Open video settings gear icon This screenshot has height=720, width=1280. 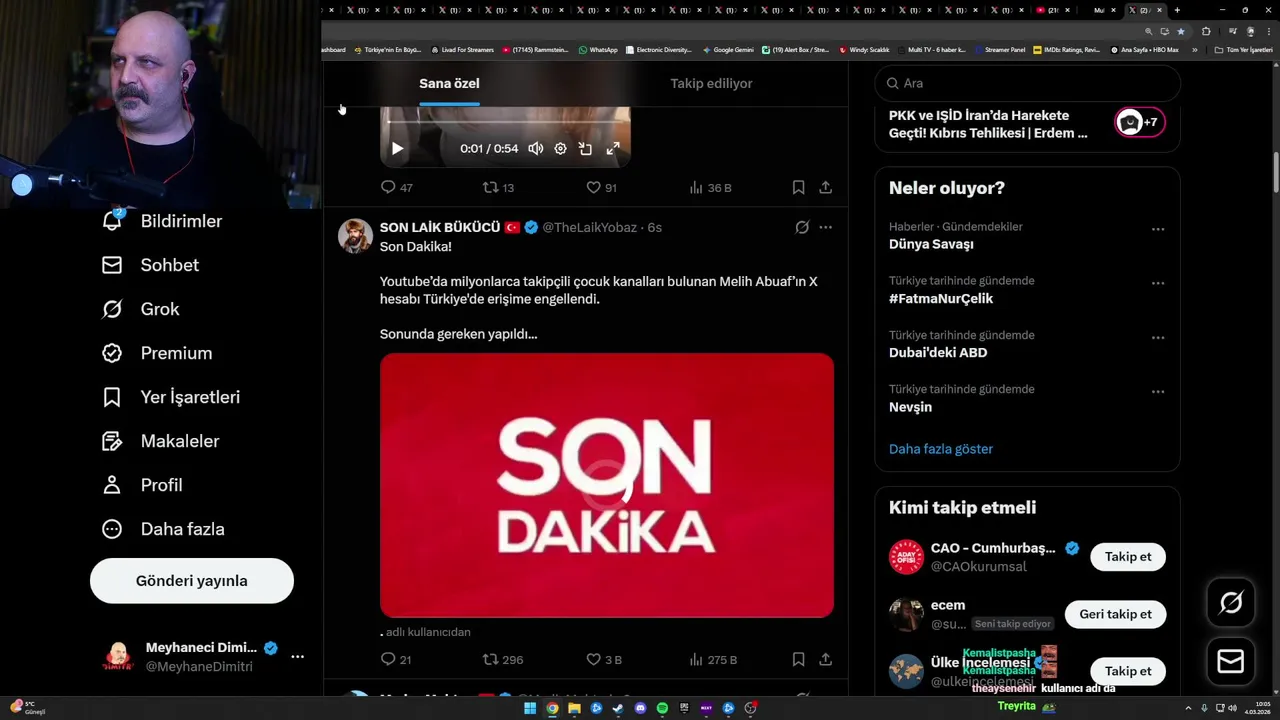[x=560, y=148]
